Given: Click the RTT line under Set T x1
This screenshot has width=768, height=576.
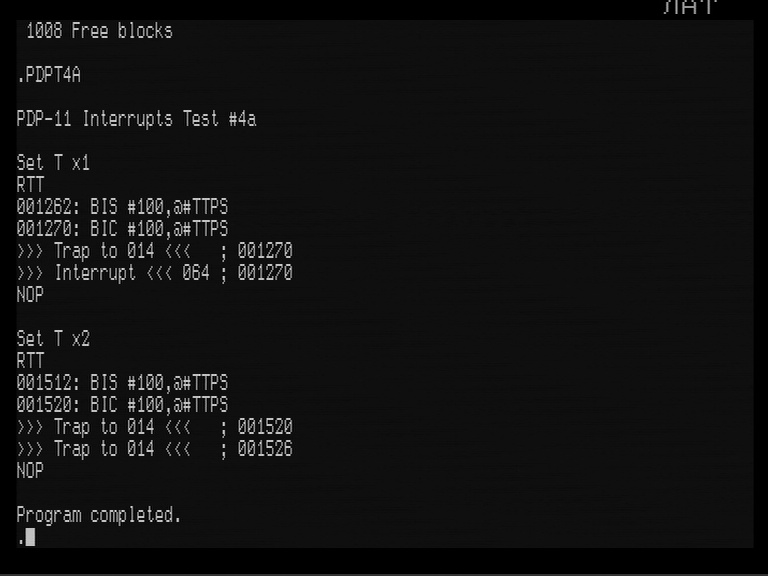Looking at the screenshot, I should click(31, 185).
